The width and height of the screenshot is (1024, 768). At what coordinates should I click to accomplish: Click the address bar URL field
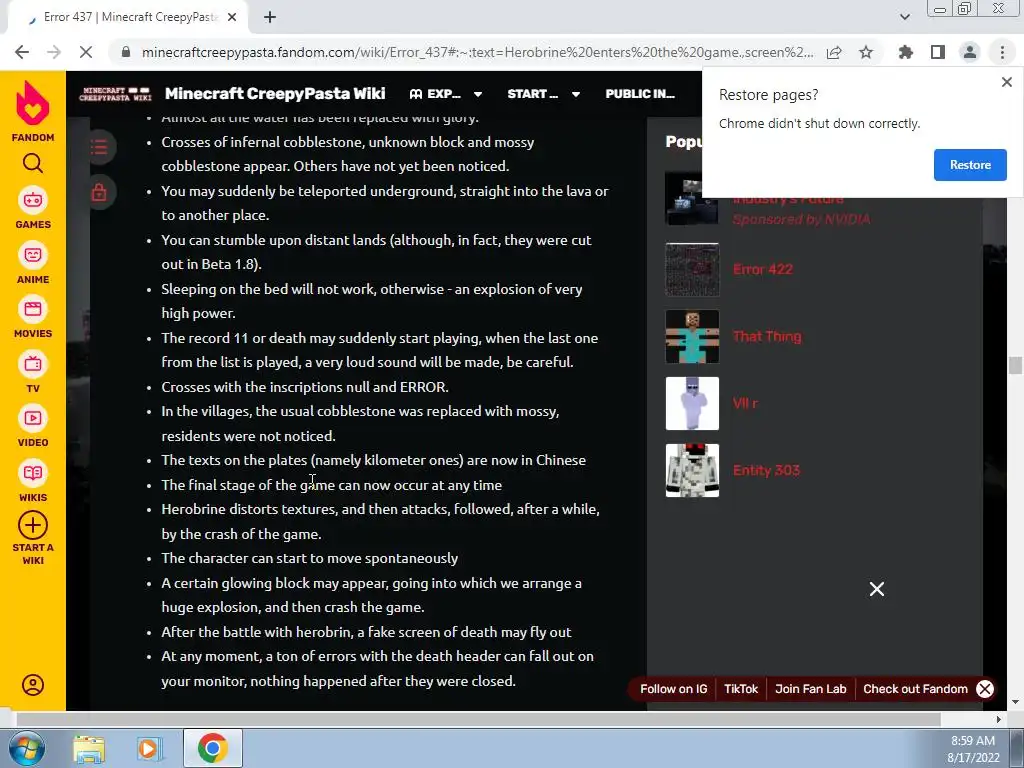(477, 52)
